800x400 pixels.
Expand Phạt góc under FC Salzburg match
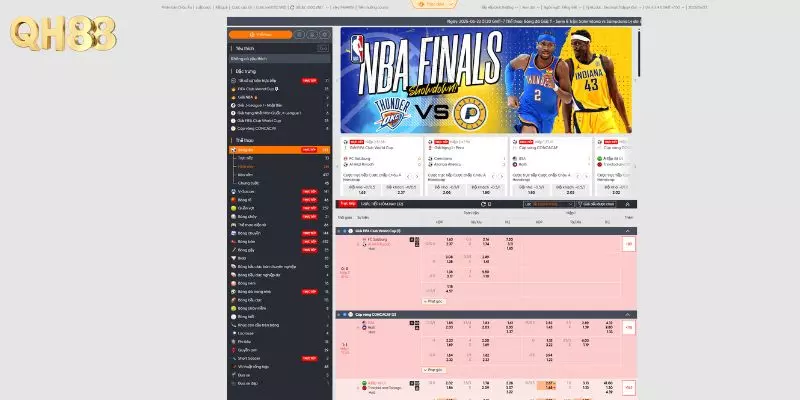click(432, 300)
